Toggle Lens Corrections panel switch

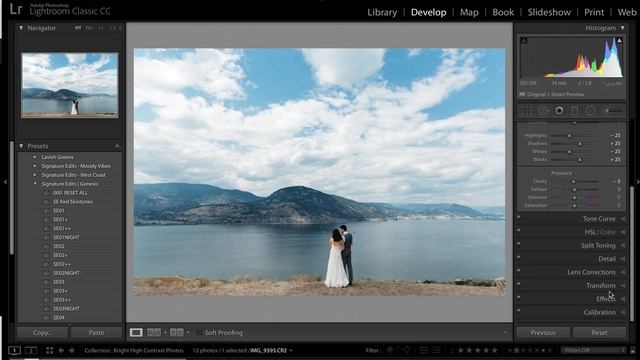click(x=518, y=271)
